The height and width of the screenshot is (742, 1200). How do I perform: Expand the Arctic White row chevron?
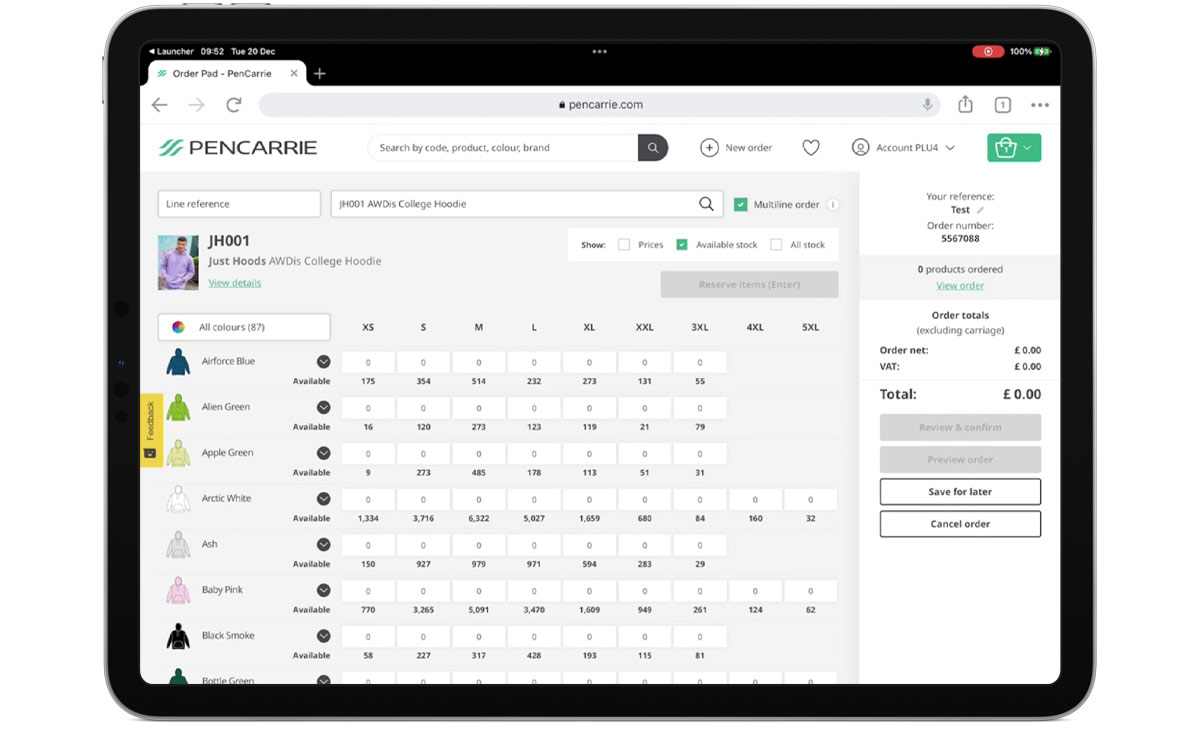tap(324, 499)
